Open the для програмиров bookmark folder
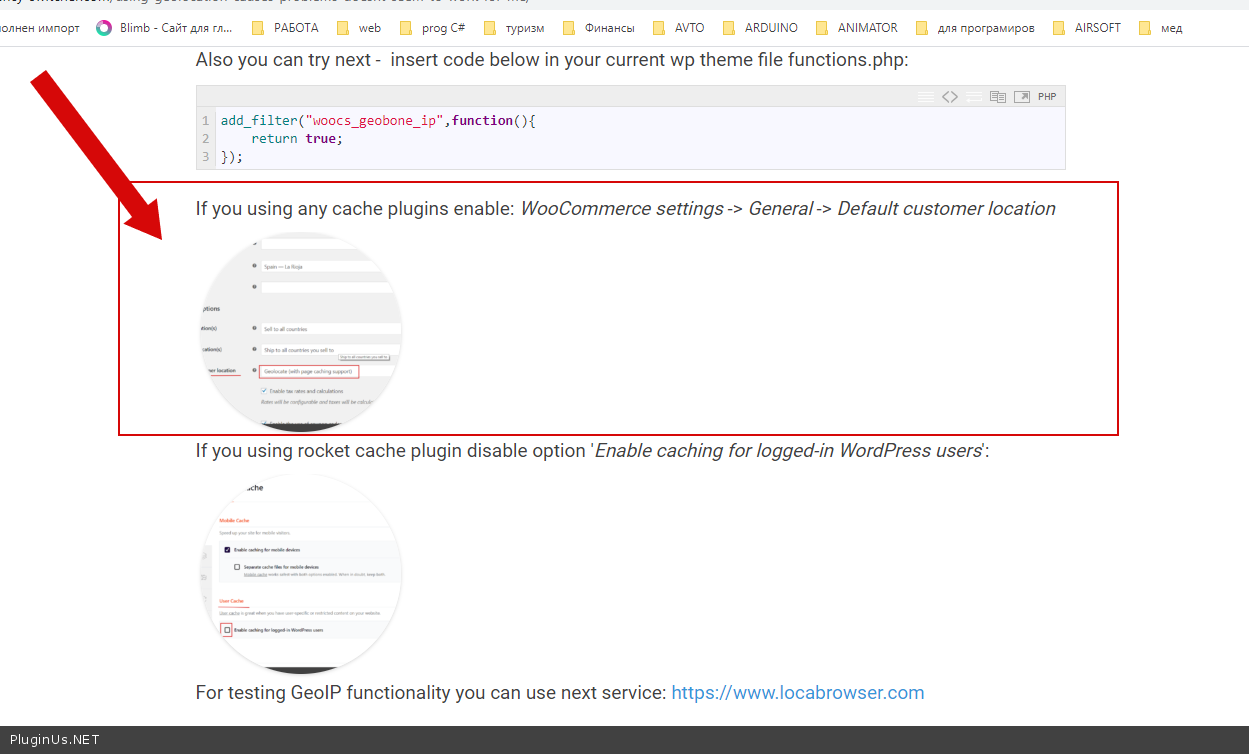The image size is (1249, 754). tap(975, 28)
